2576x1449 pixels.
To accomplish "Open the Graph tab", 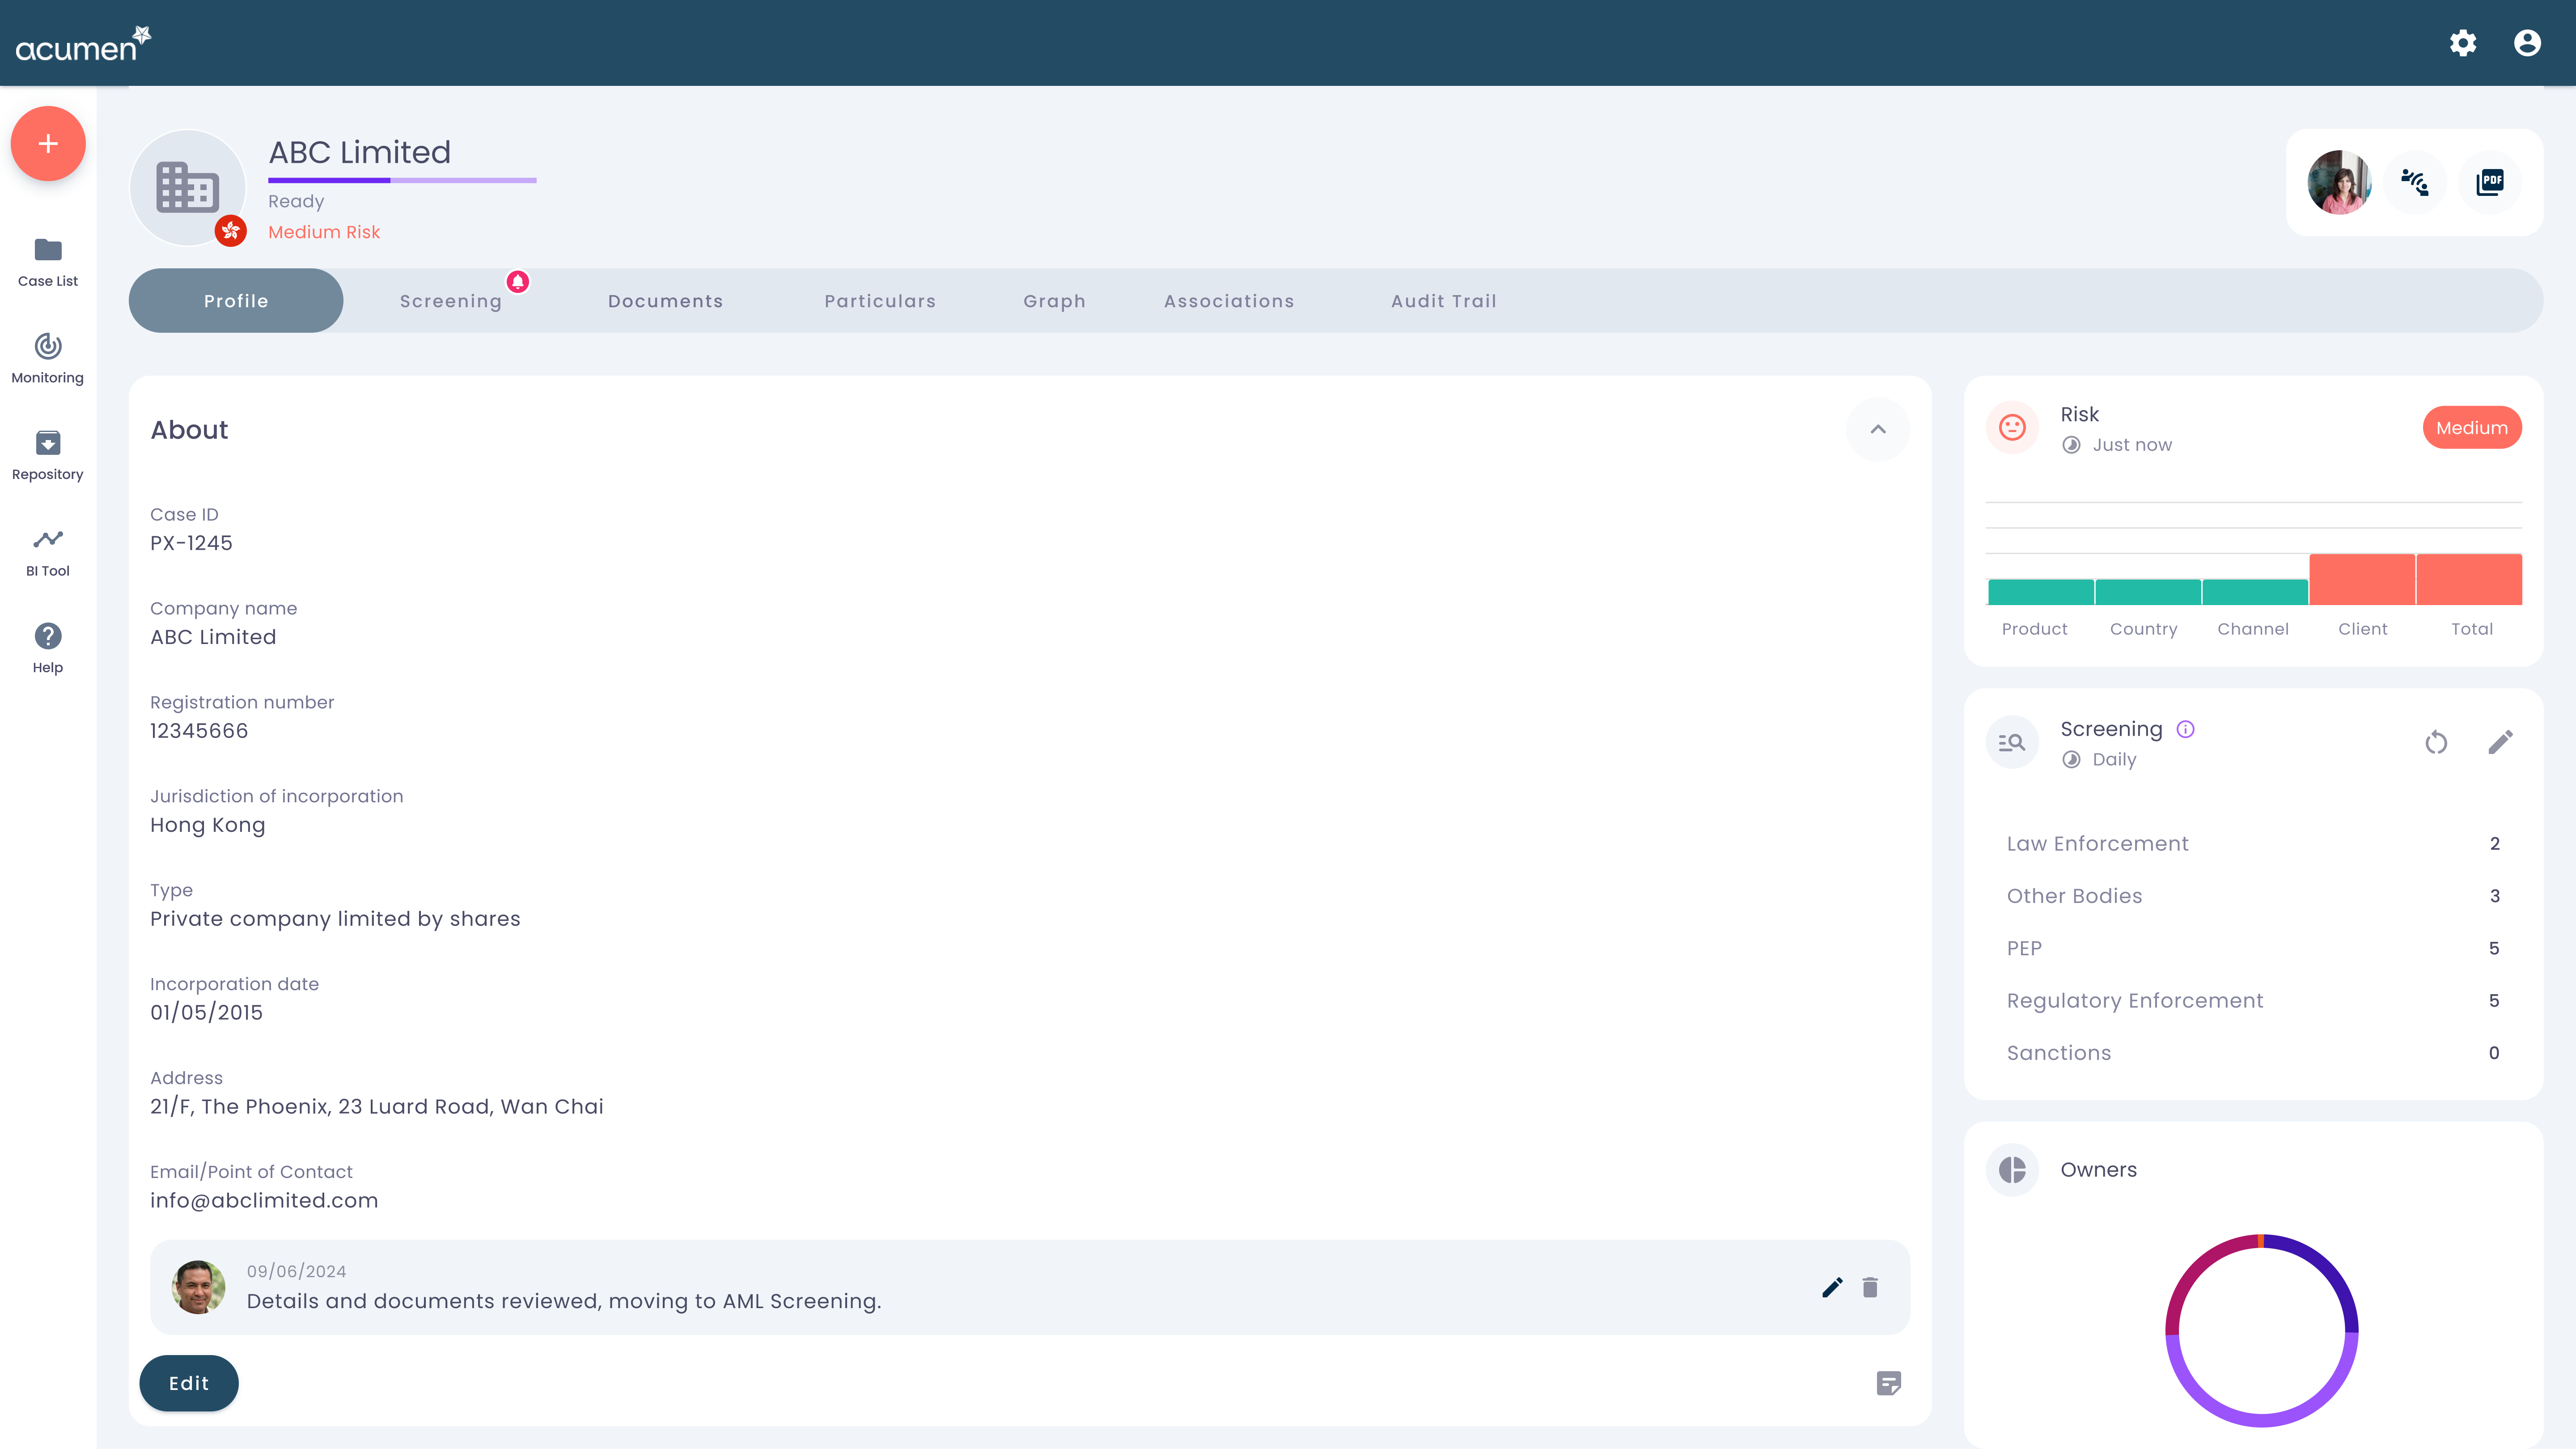I will 1055,301.
